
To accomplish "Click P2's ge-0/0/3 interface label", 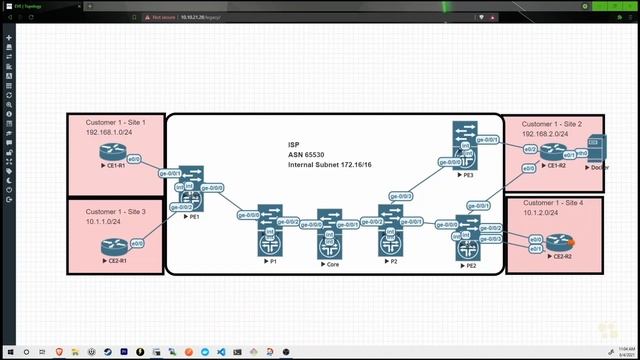I will coord(401,196).
